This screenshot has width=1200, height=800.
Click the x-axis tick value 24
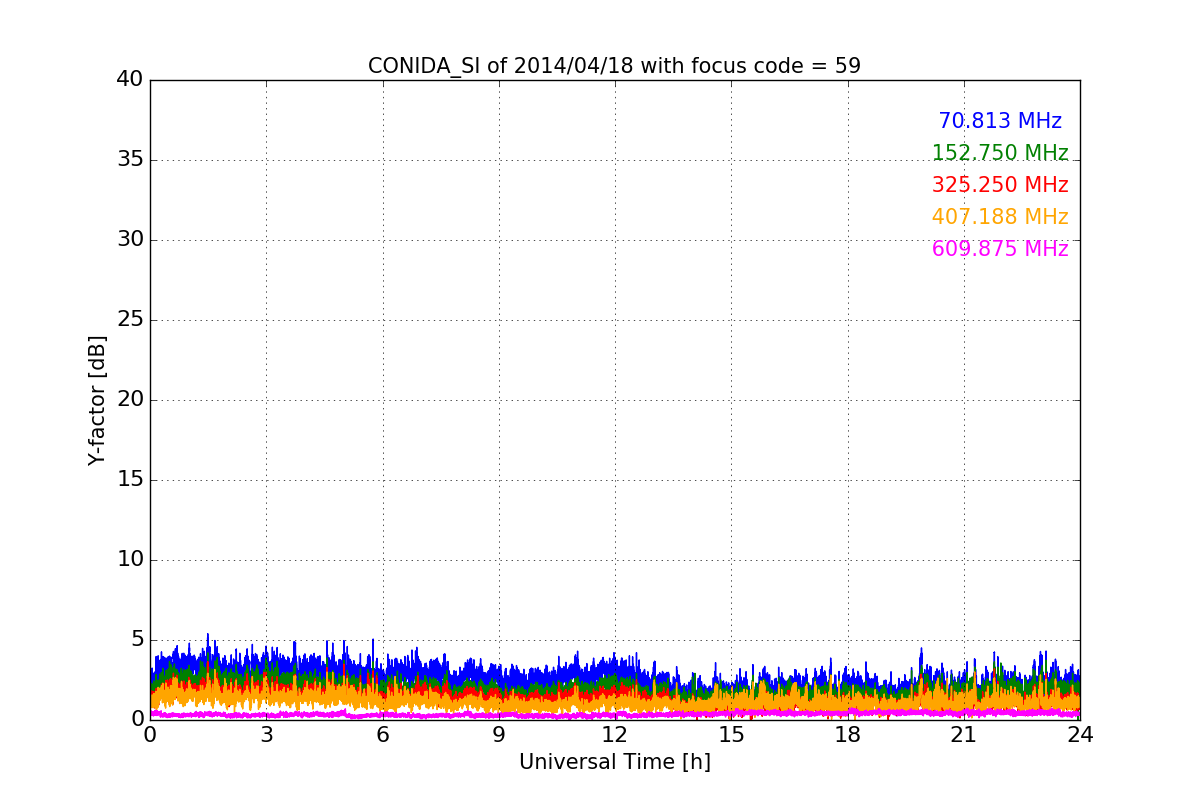pos(1080,735)
